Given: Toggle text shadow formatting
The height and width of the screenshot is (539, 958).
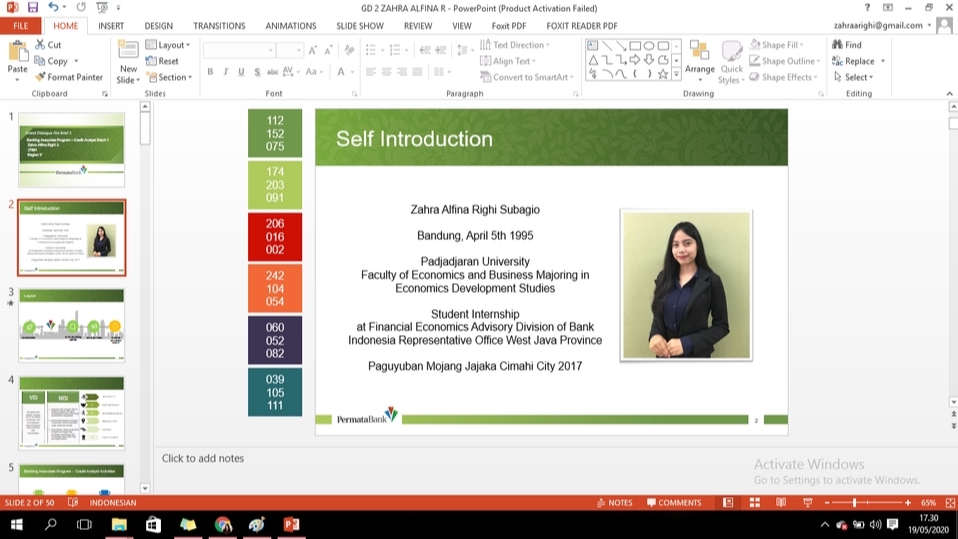Looking at the screenshot, I should [257, 72].
